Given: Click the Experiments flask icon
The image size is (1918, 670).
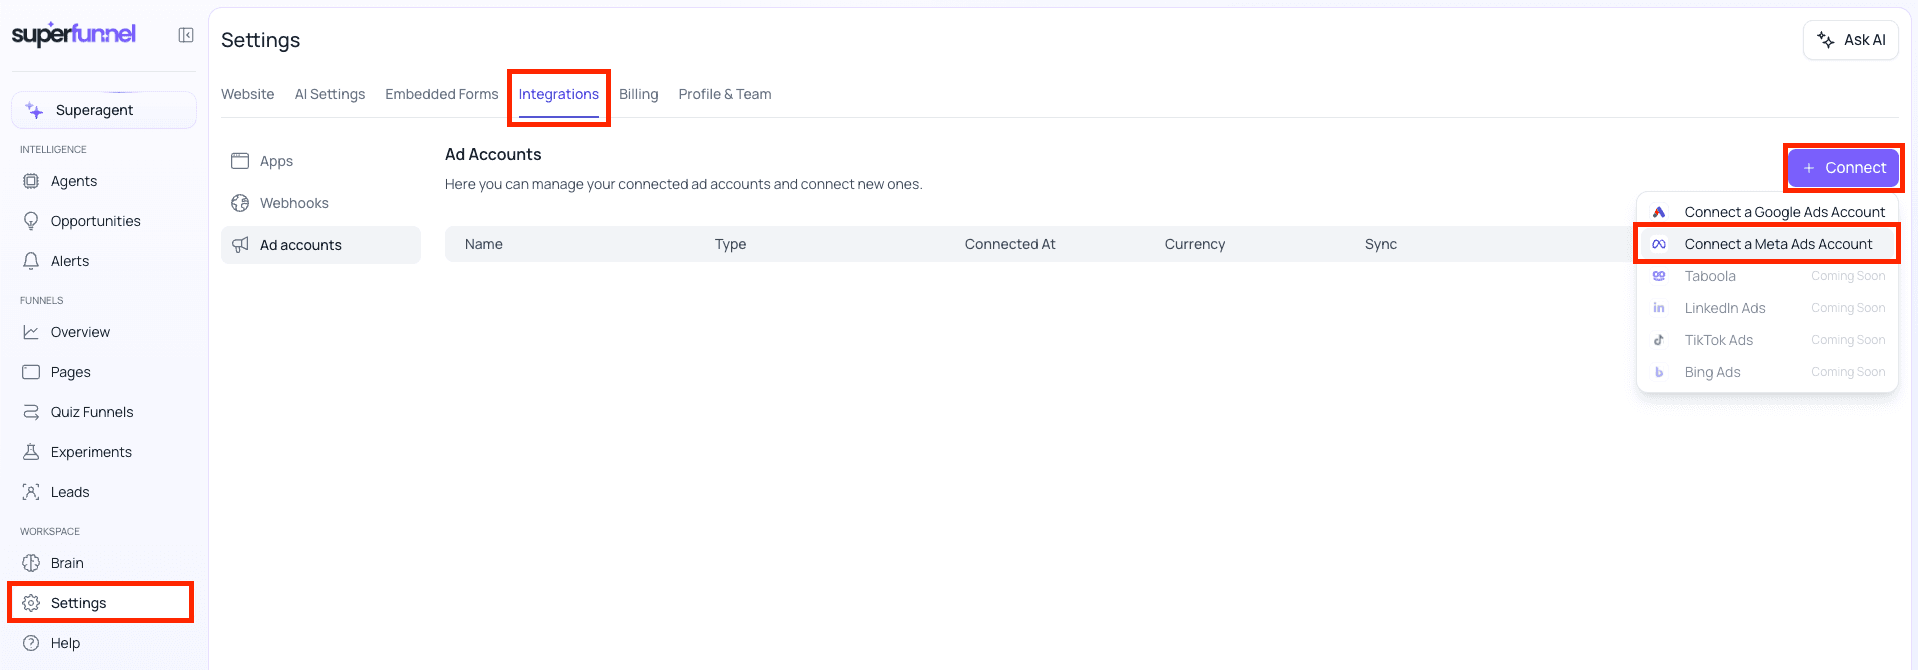Looking at the screenshot, I should (x=31, y=452).
